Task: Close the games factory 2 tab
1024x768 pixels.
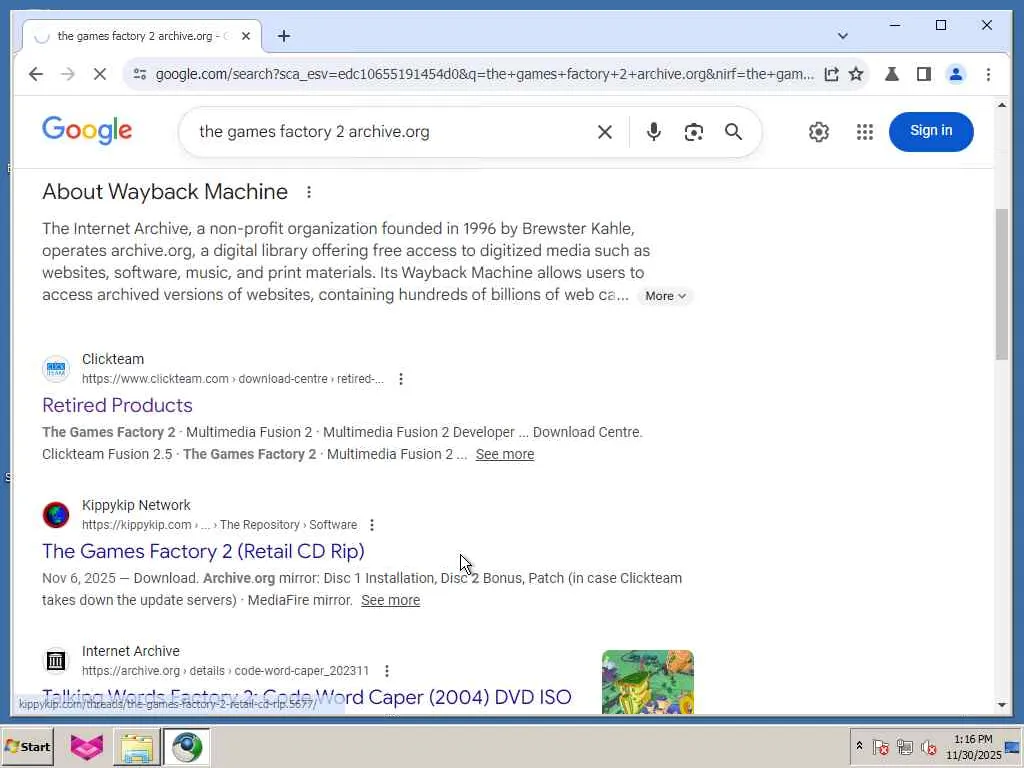Action: [246, 36]
